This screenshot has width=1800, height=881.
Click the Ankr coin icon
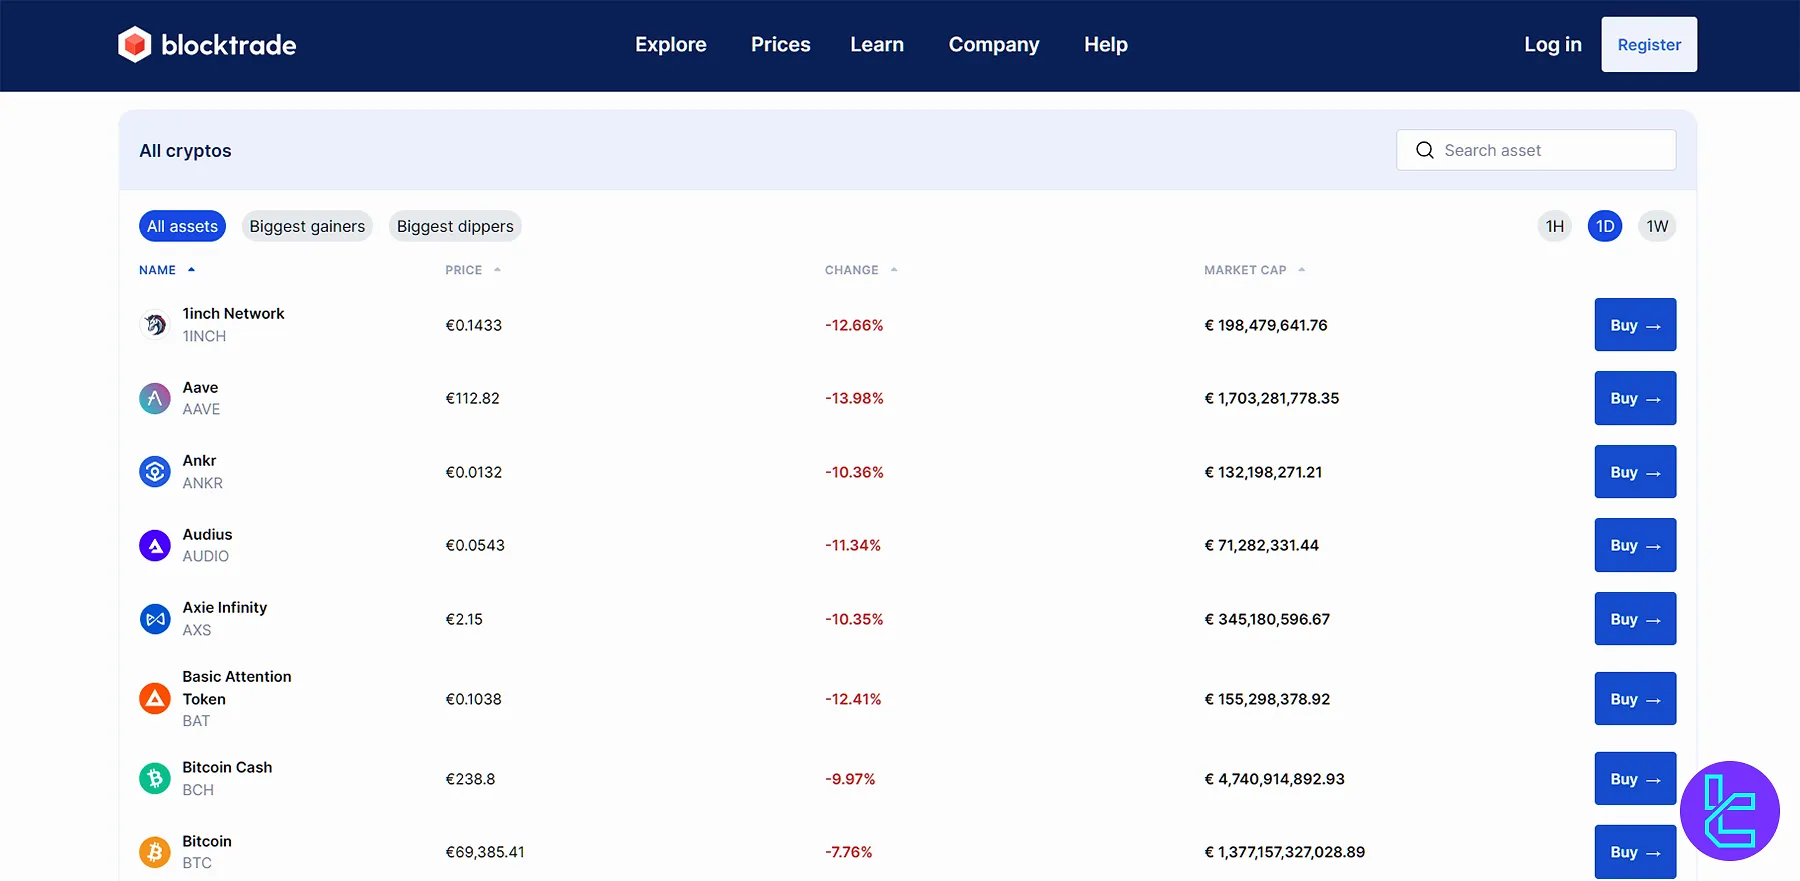point(155,472)
